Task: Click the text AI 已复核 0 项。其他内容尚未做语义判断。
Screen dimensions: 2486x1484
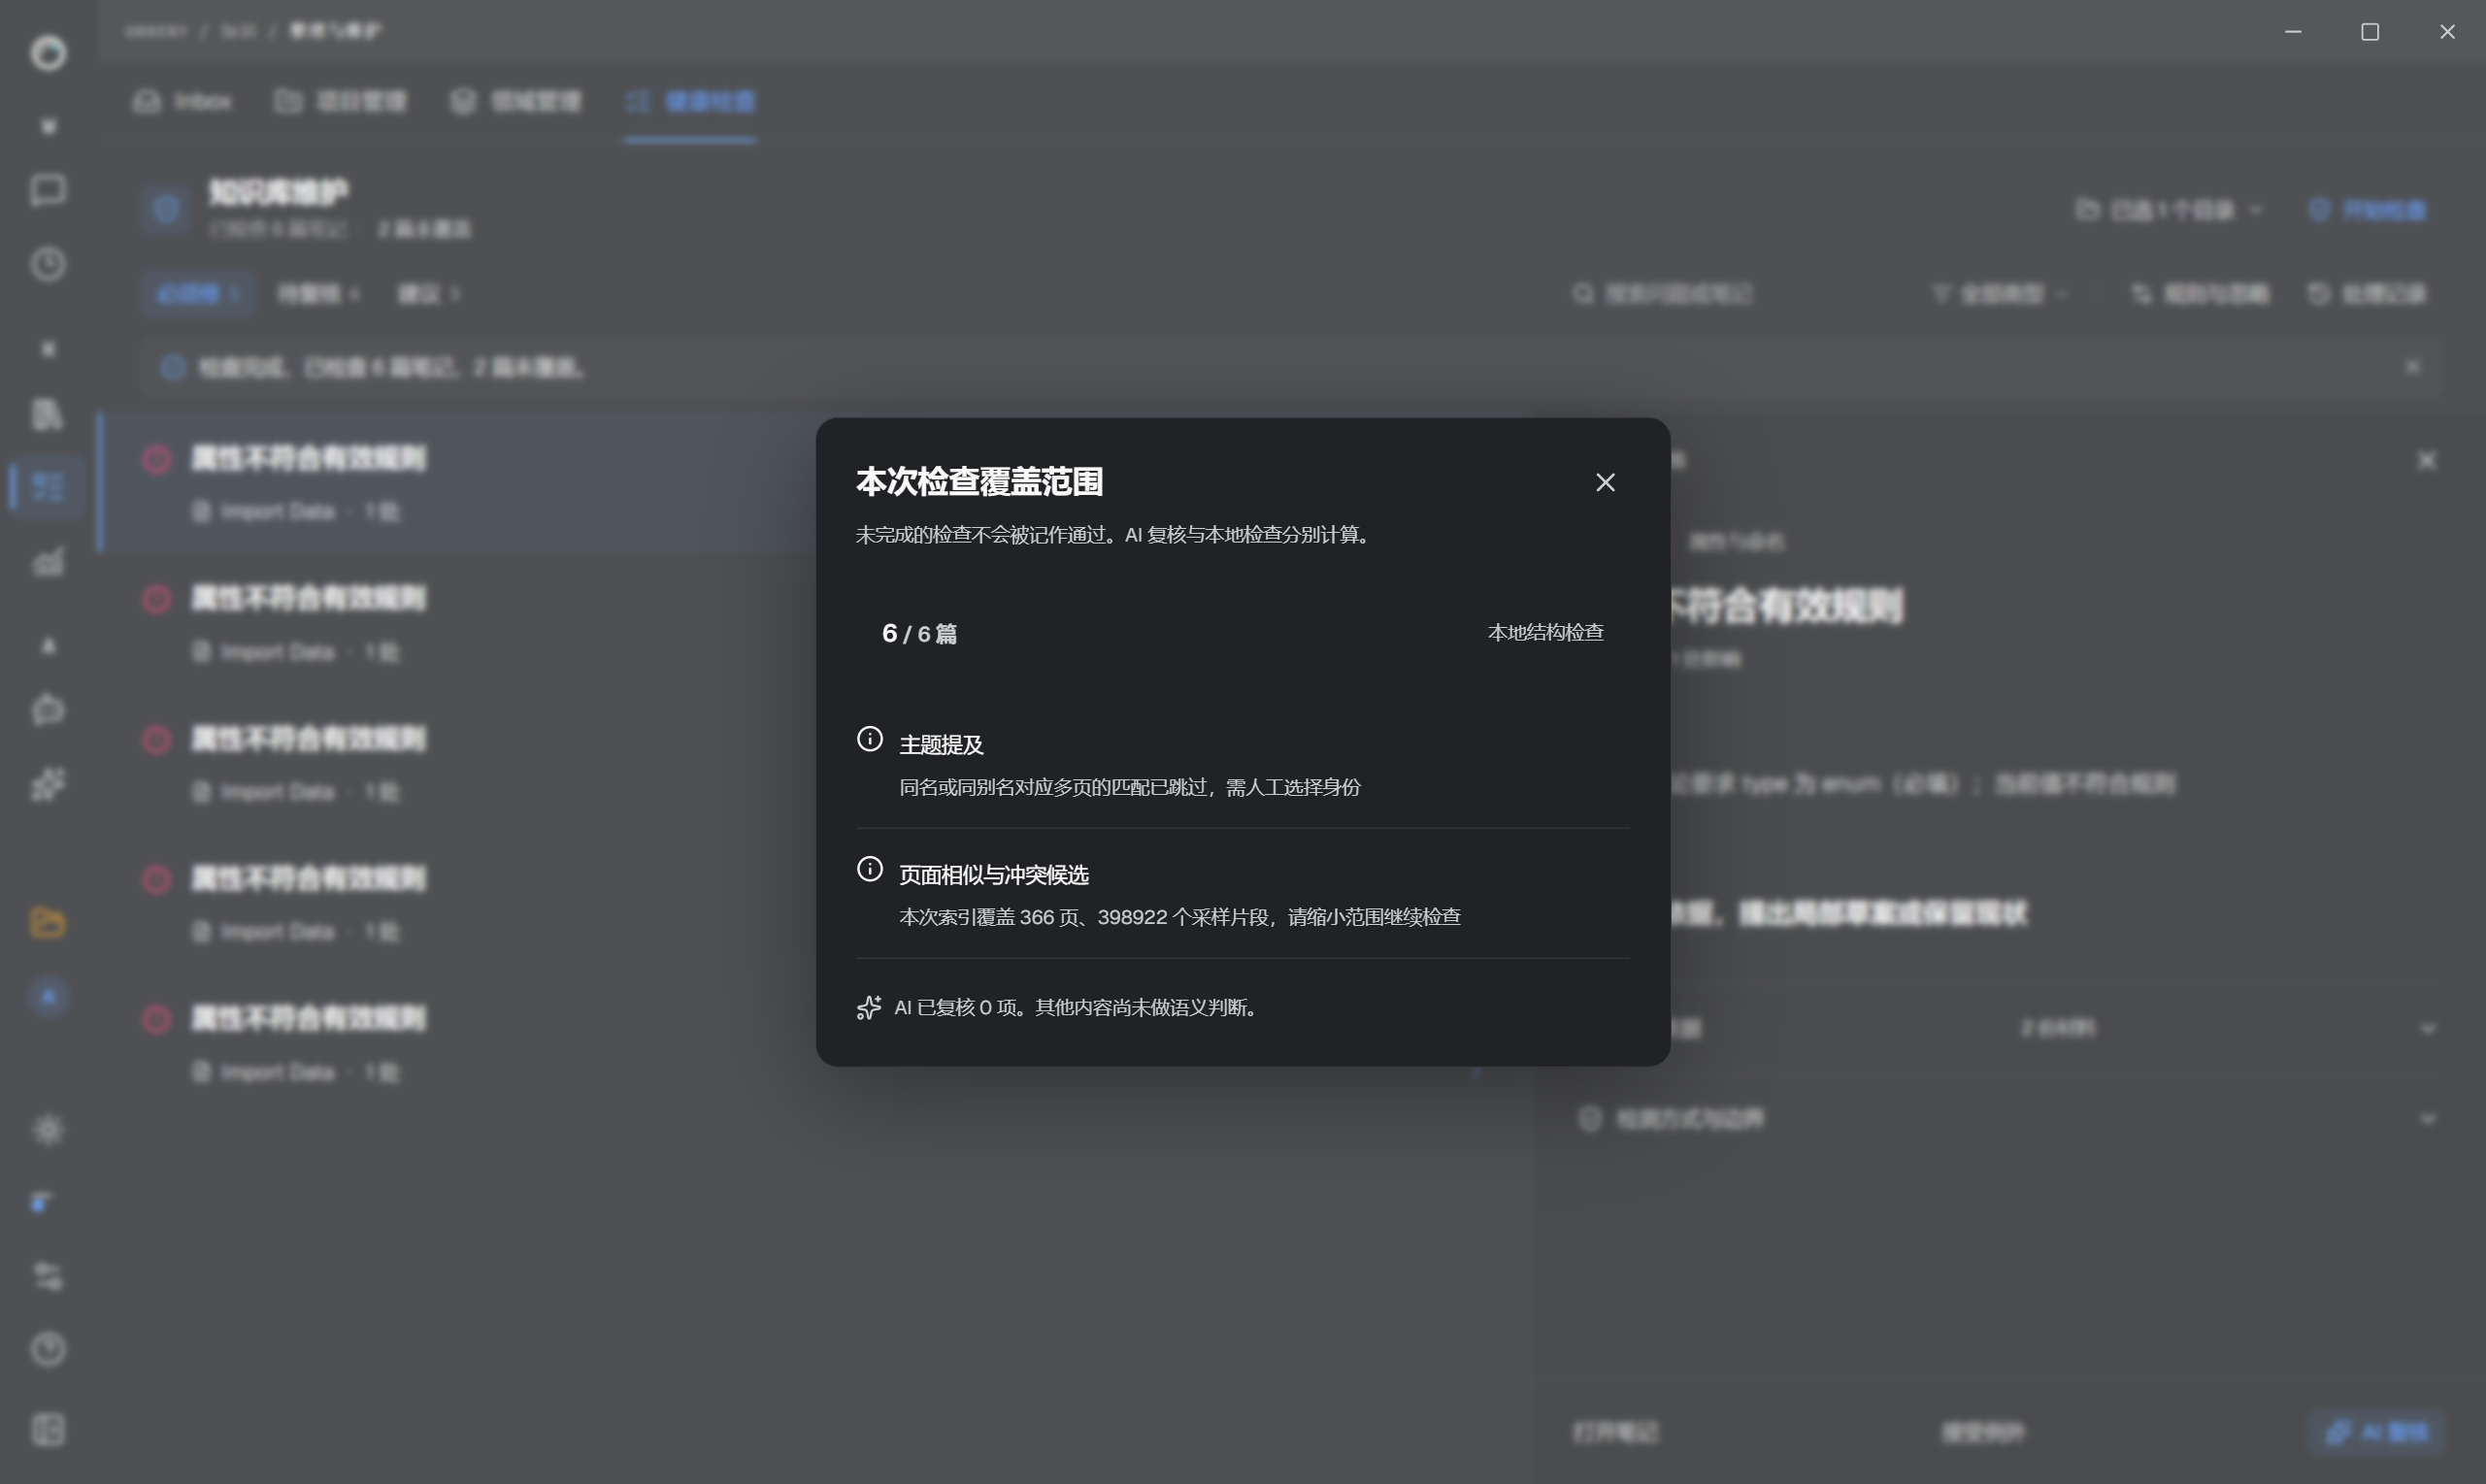Action: (x=1077, y=1007)
